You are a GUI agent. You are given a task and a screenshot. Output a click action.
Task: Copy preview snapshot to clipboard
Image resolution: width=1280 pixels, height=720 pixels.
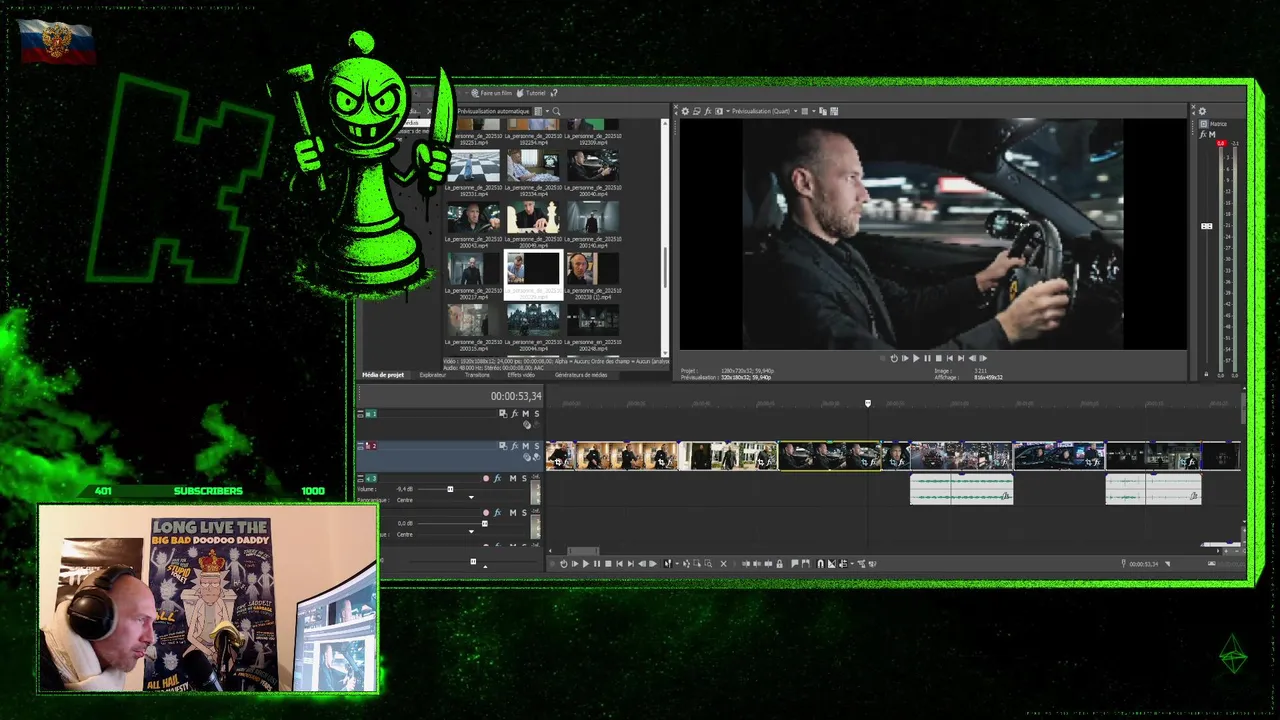click(x=823, y=111)
